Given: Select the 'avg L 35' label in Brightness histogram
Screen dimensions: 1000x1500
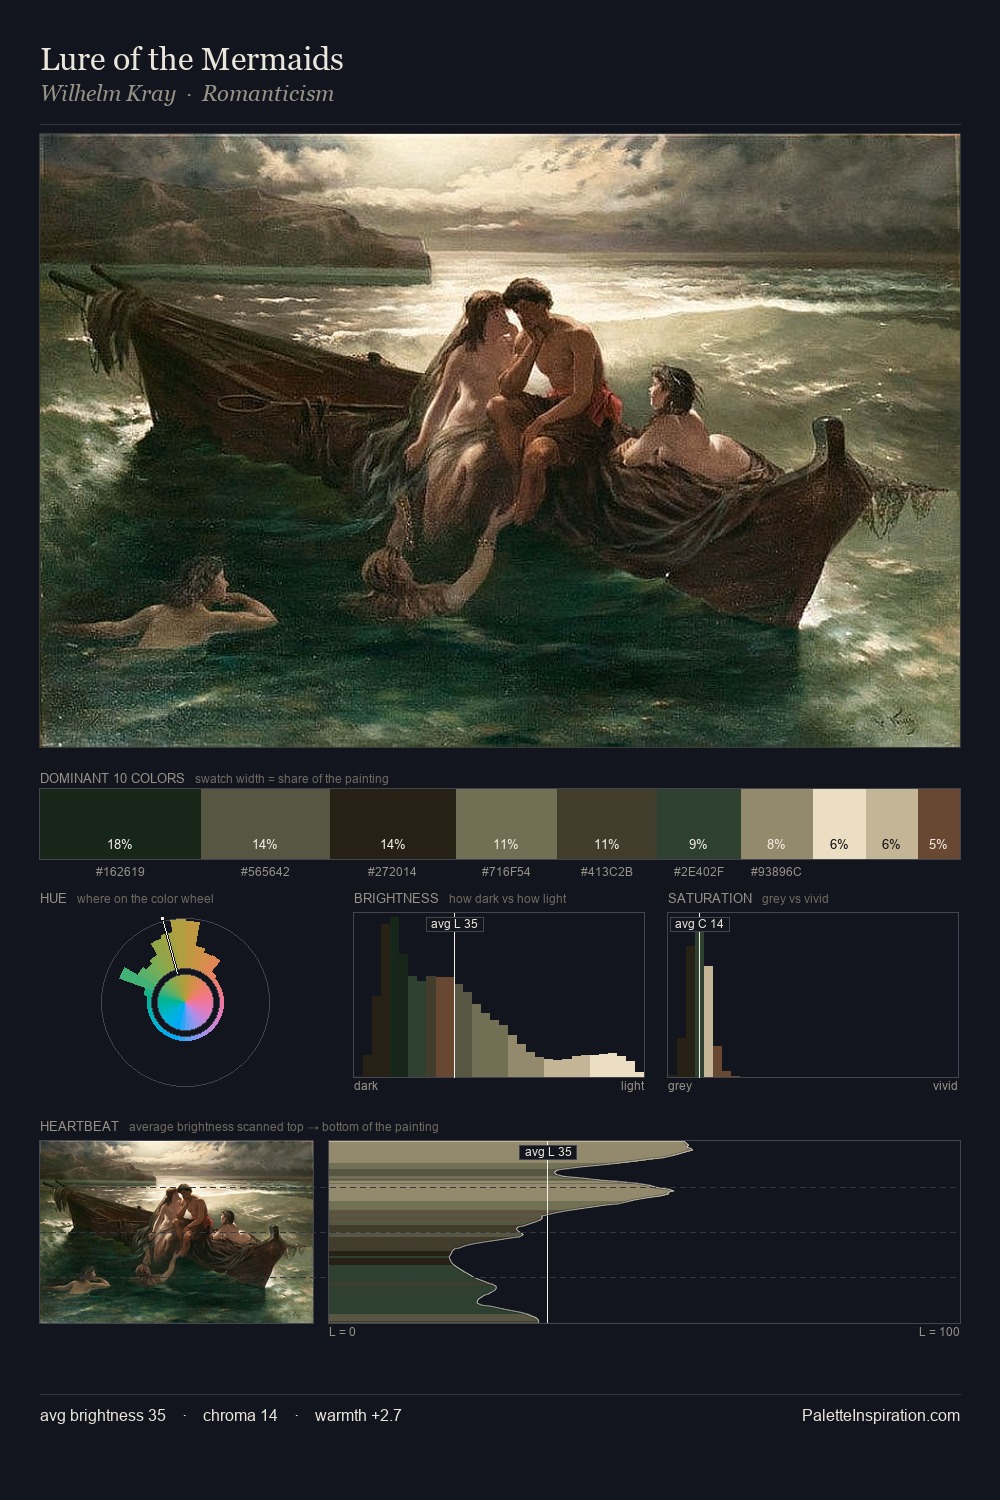Looking at the screenshot, I should point(455,924).
